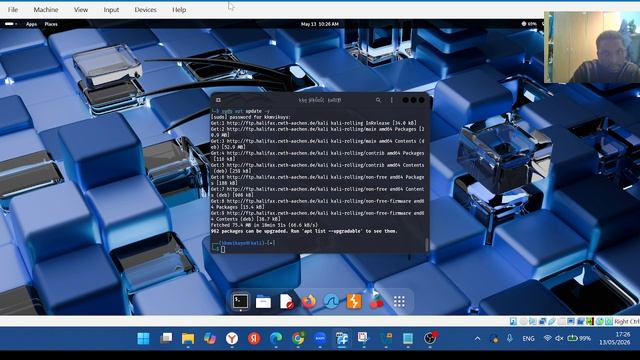The image size is (640, 360).
Task: Click the workspace indicator in Kali panel
Action: coord(11,24)
